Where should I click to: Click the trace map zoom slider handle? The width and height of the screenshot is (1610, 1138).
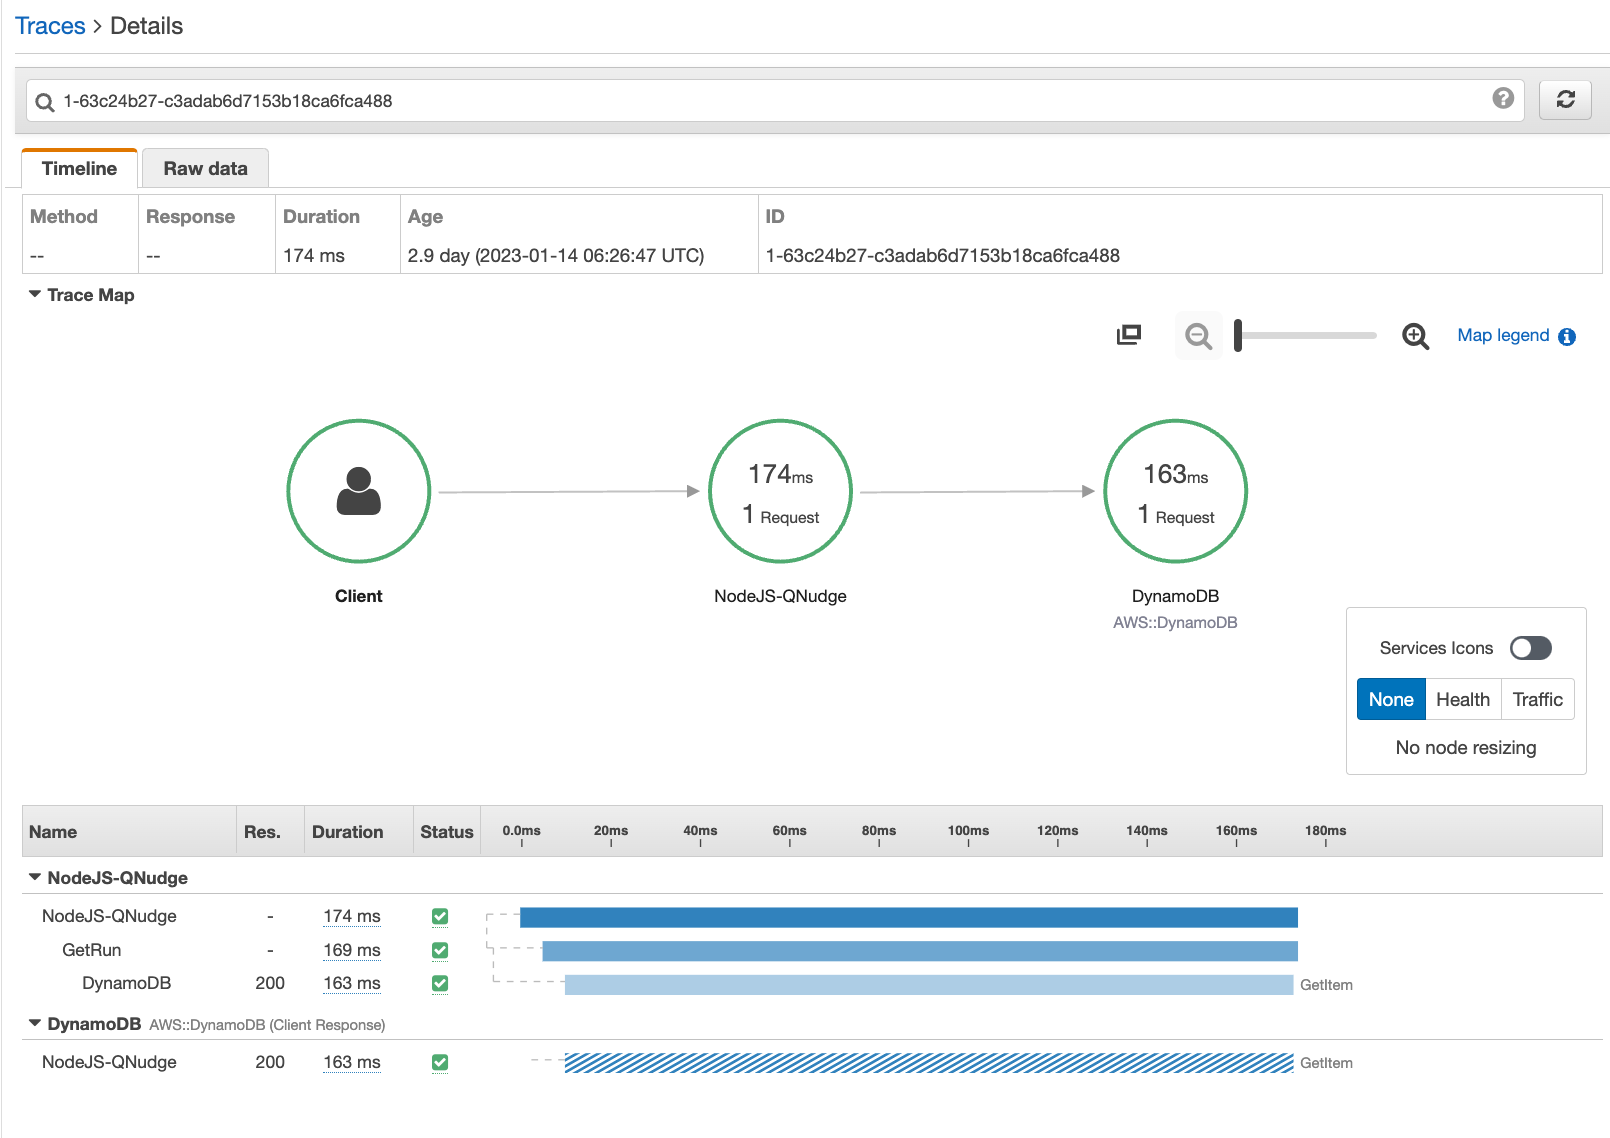point(1238,336)
